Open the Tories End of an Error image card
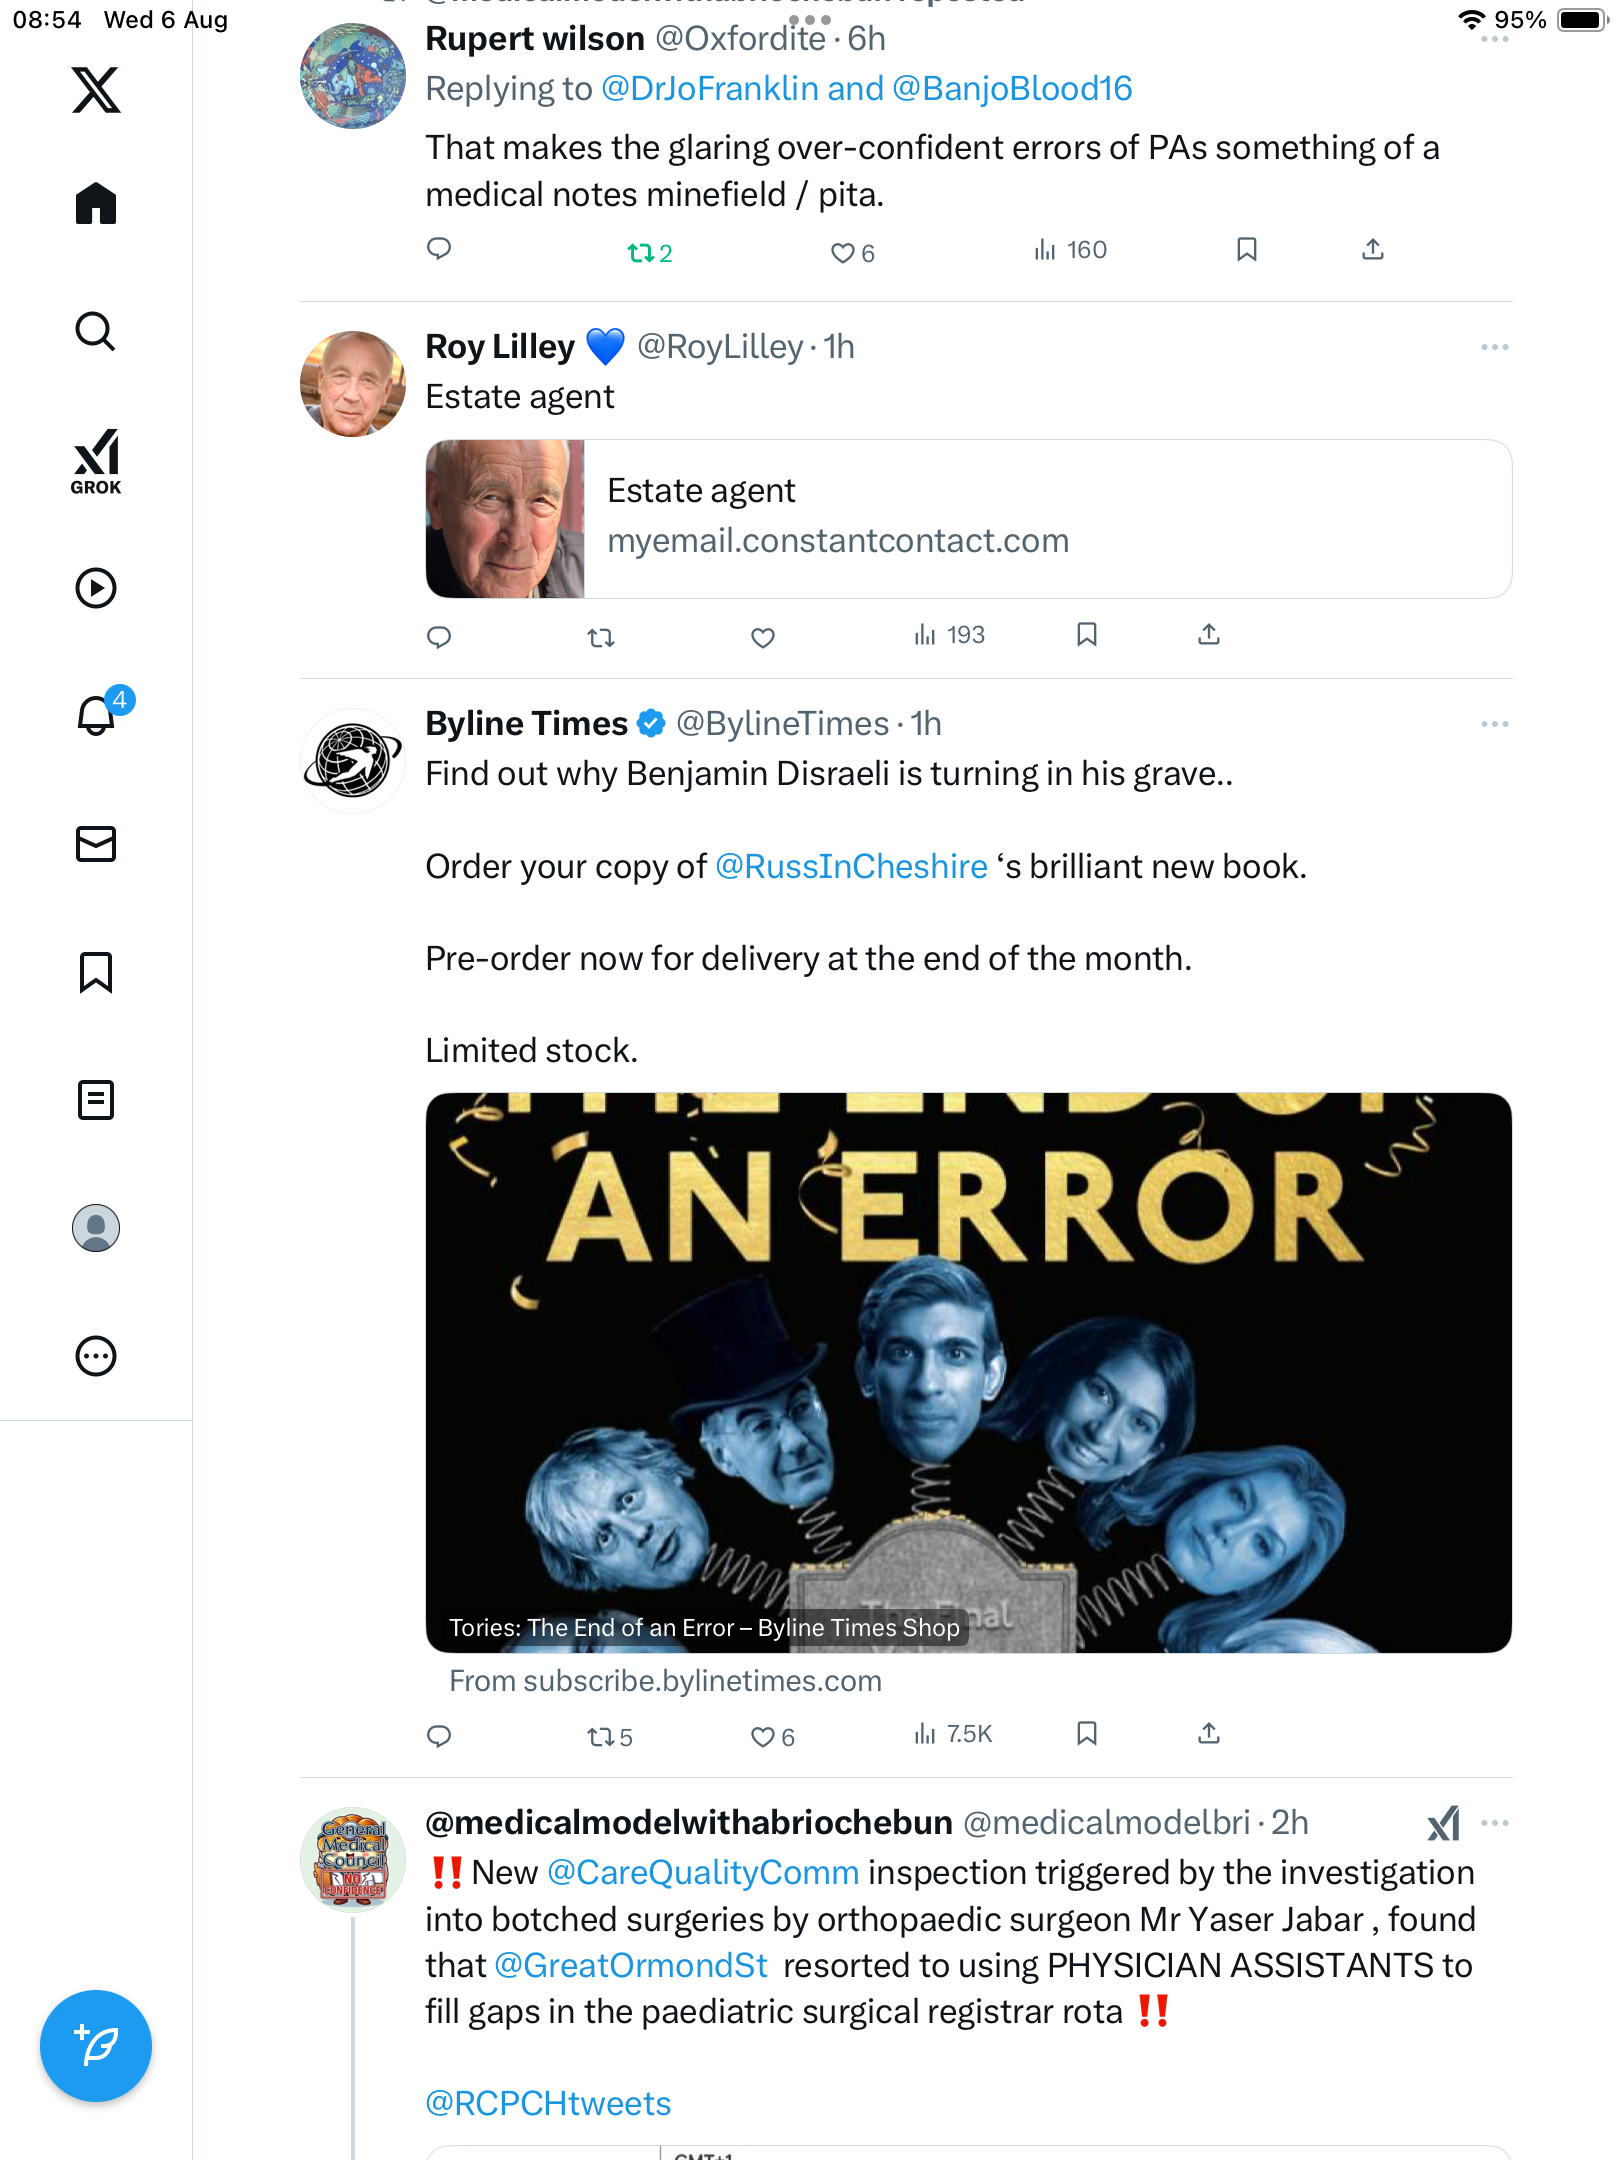Image resolution: width=1620 pixels, height=2160 pixels. coord(968,1372)
